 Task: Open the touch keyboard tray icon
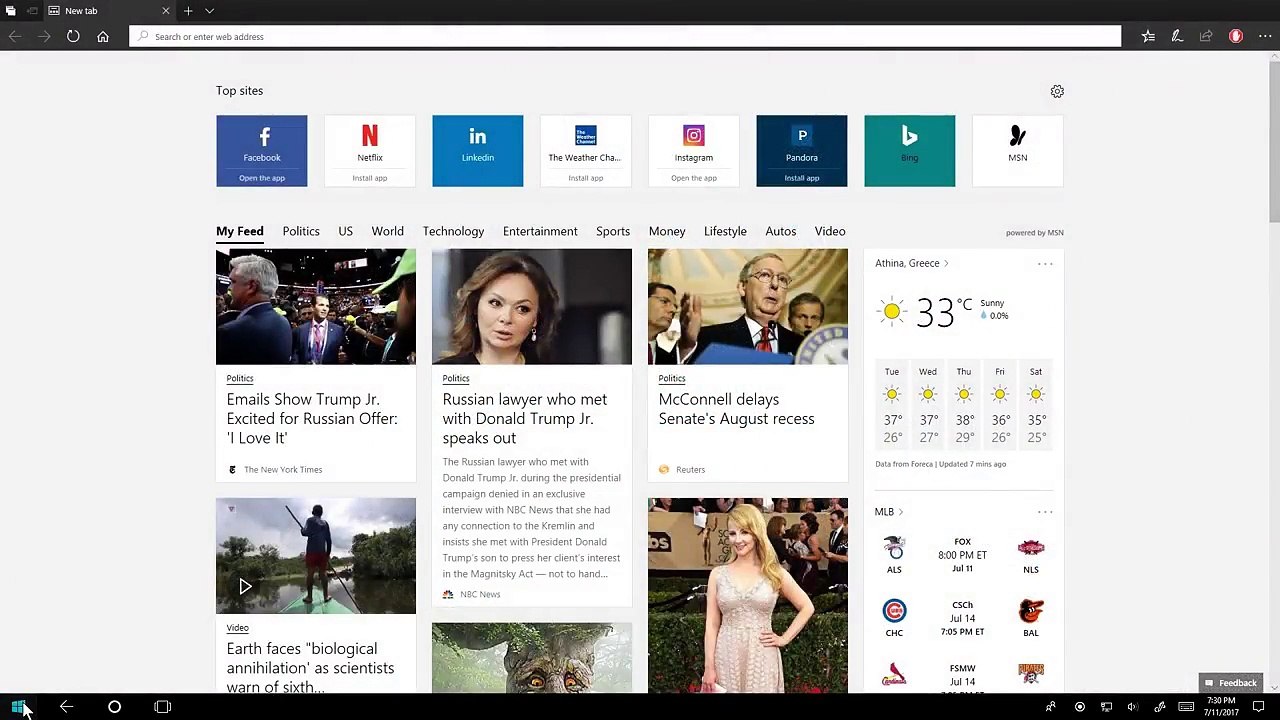click(x=1186, y=707)
